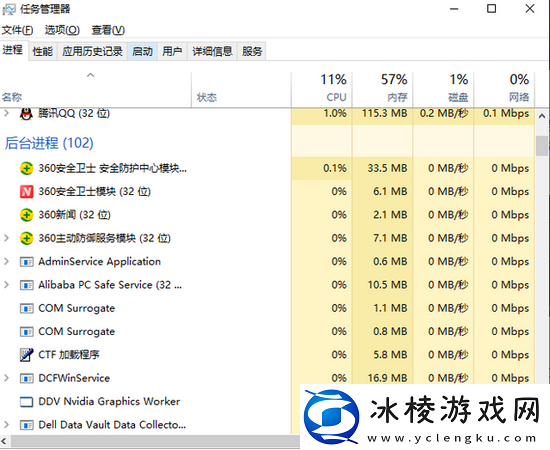Select the 后台进程 (102) group heading
Screen dimensions: 550x450
point(49,143)
